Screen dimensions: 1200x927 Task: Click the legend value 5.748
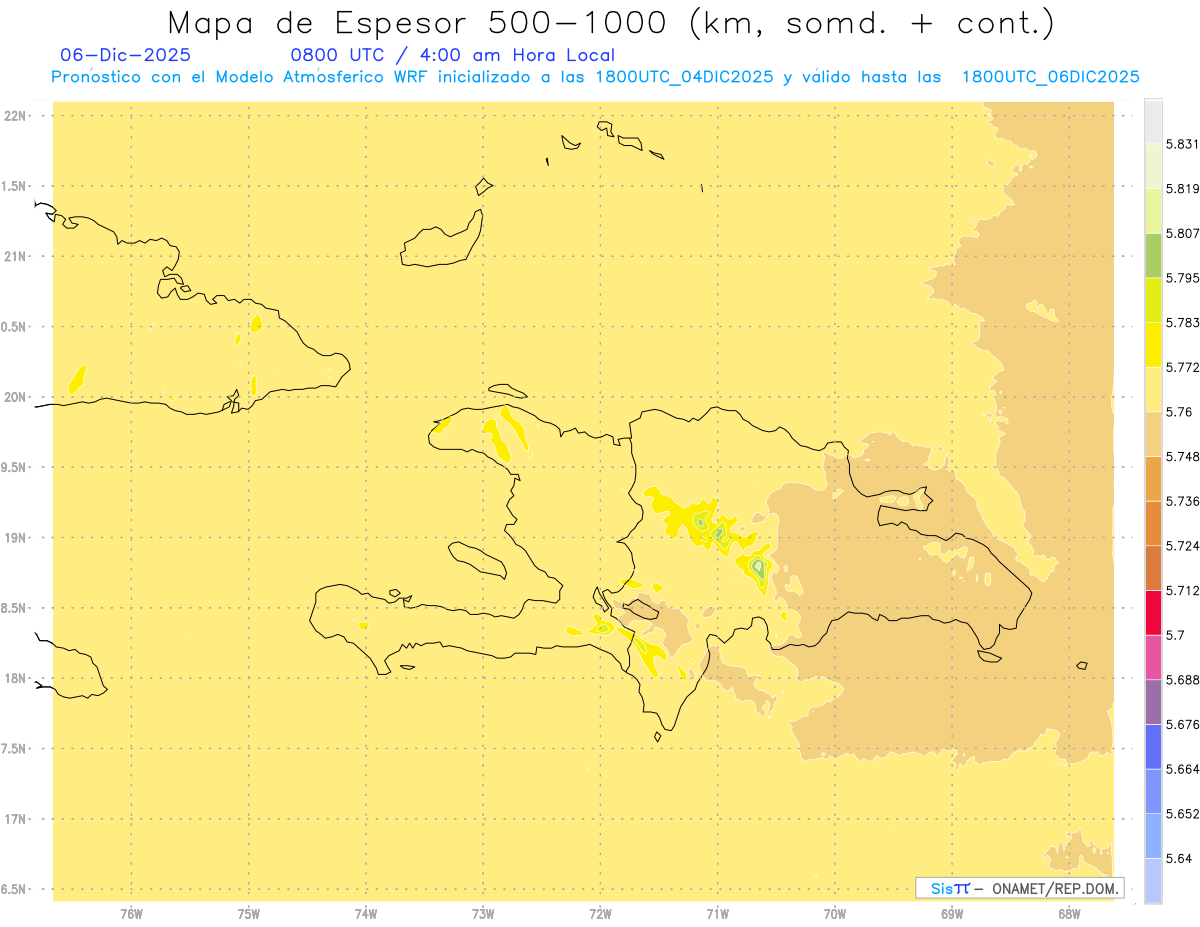1182,456
